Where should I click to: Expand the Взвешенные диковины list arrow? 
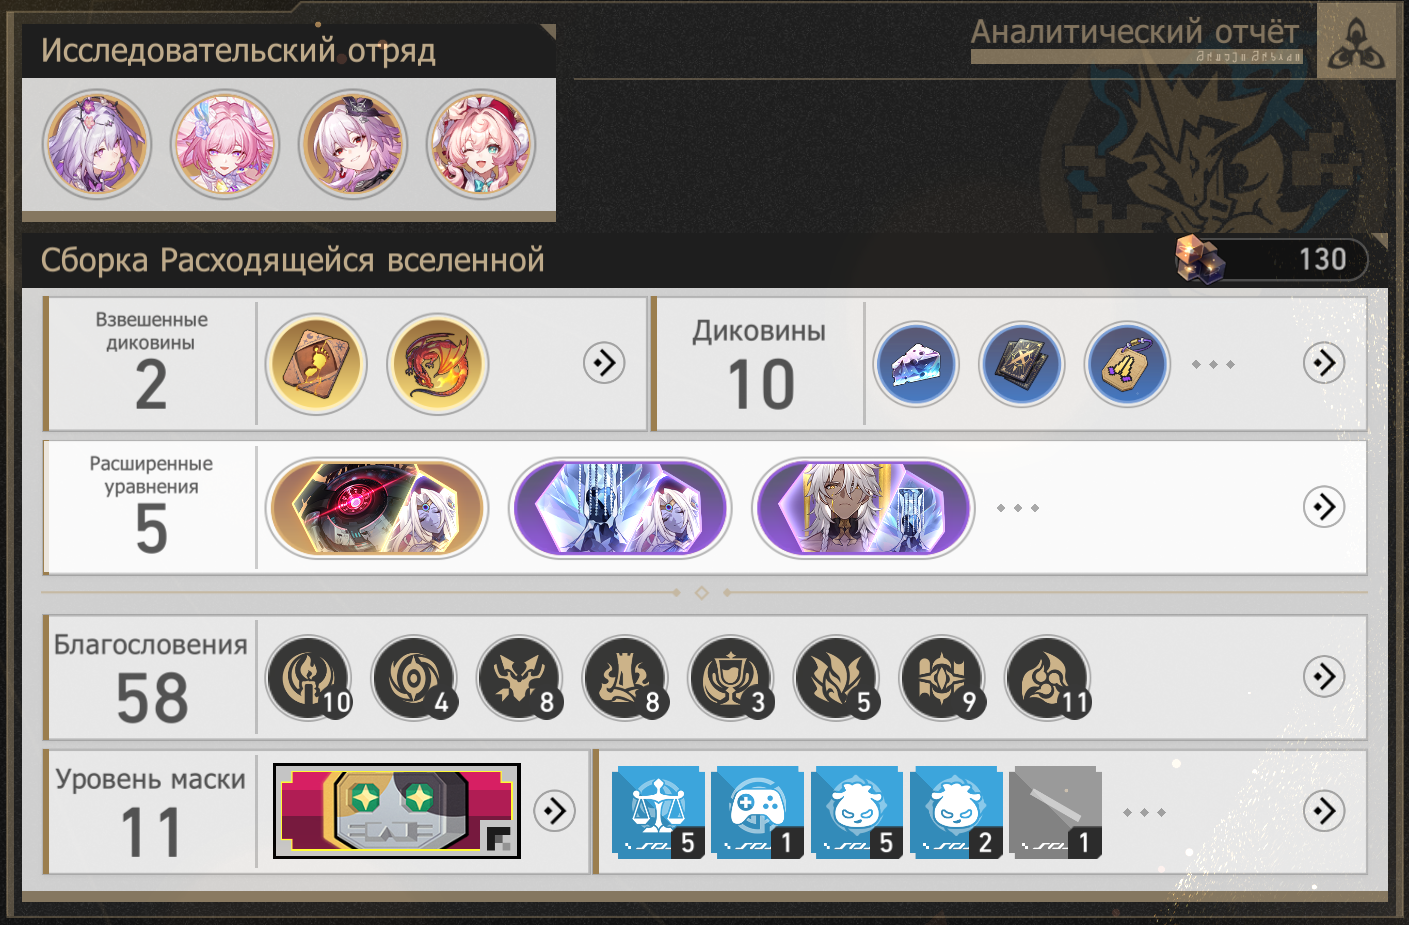click(605, 362)
